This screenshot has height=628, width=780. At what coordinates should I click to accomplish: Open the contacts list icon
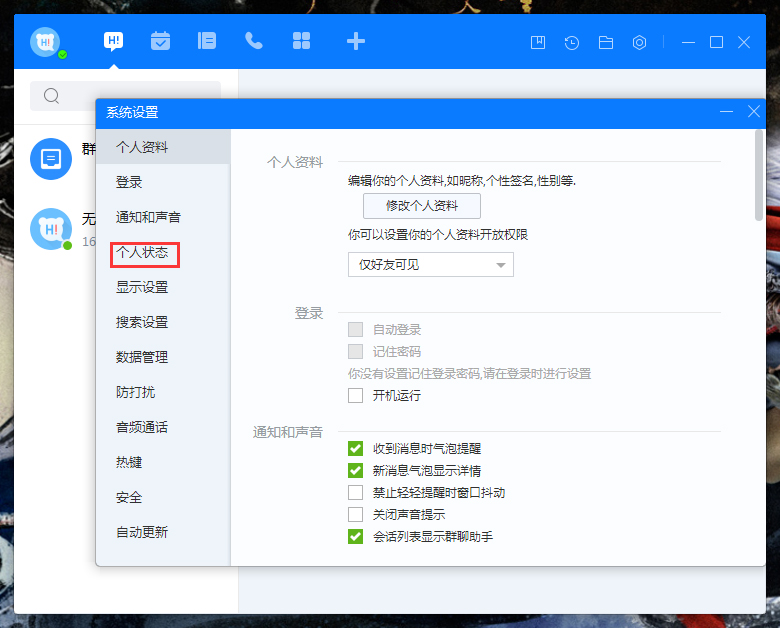pyautogui.click(x=207, y=41)
